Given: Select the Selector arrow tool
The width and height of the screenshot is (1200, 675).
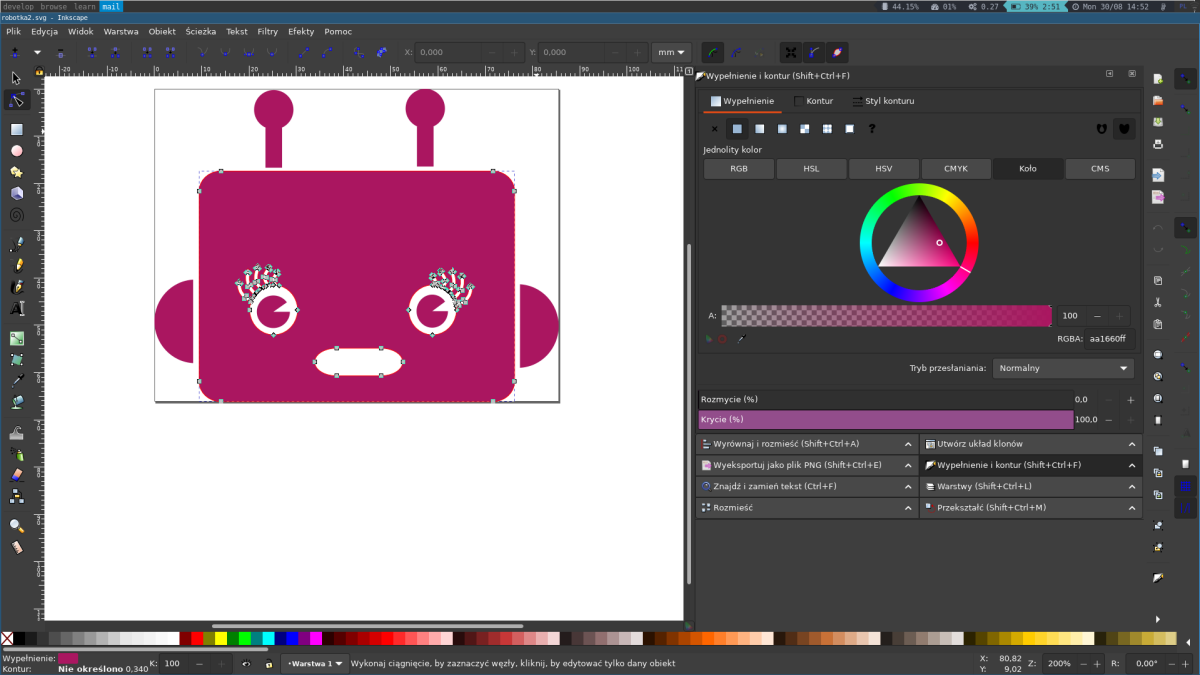Looking at the screenshot, I should pyautogui.click(x=17, y=78).
